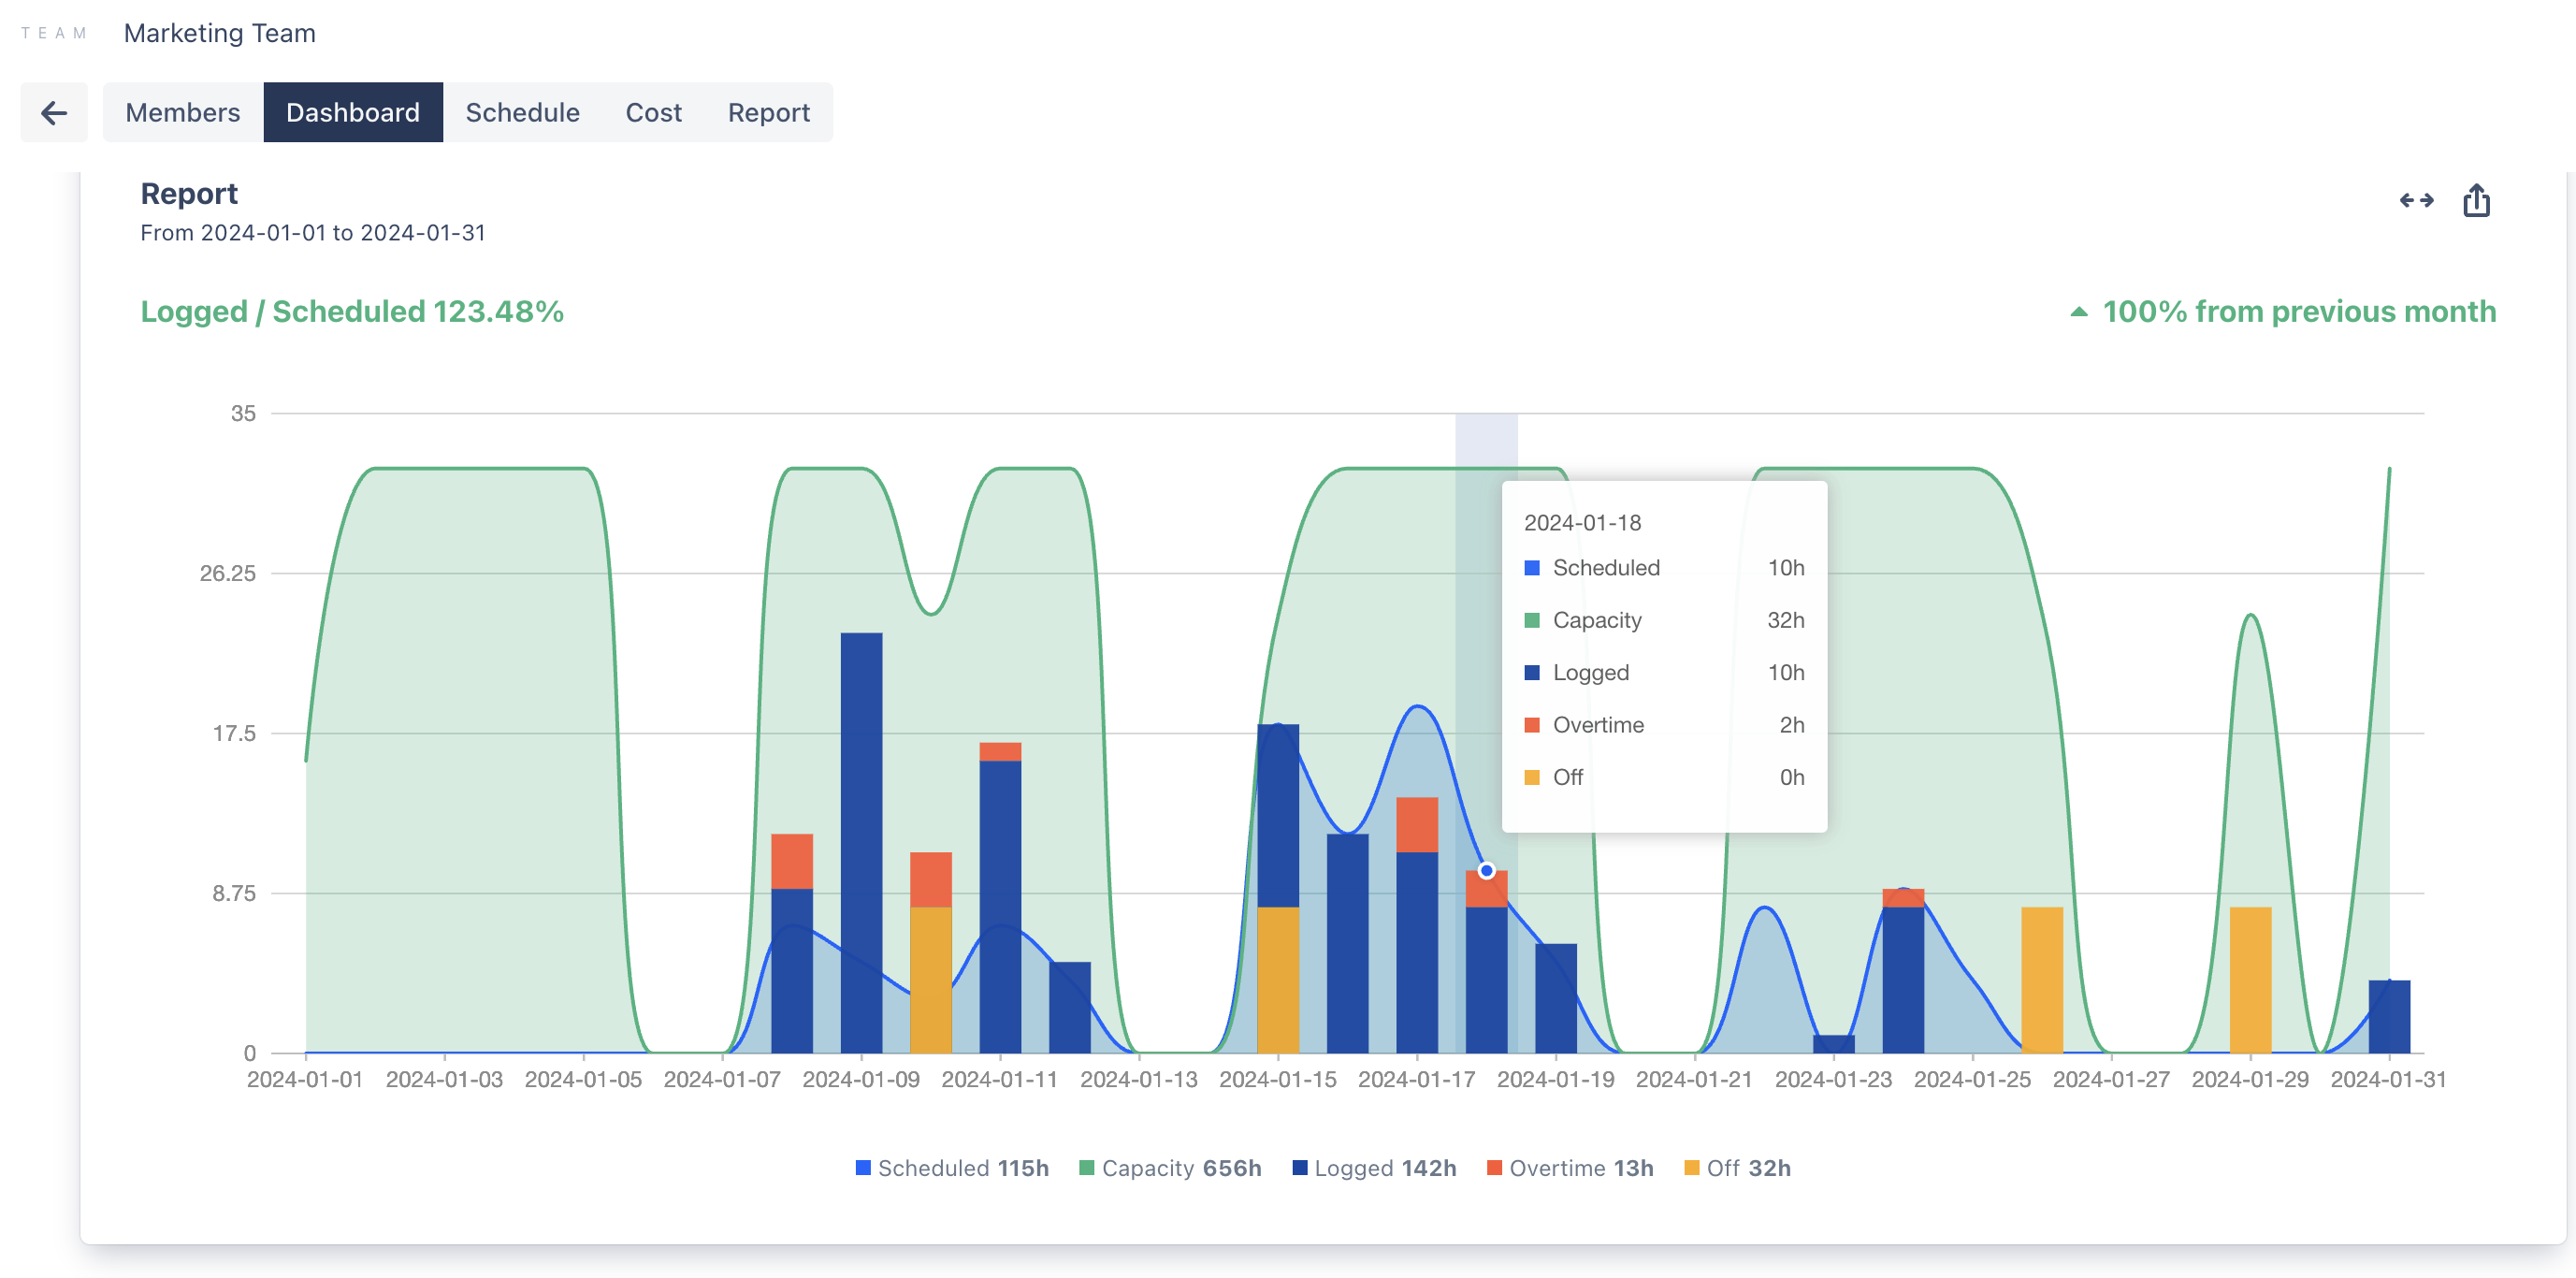2576x1278 pixels.
Task: Toggle the Scheduled 115h legend series
Action: [952, 1168]
